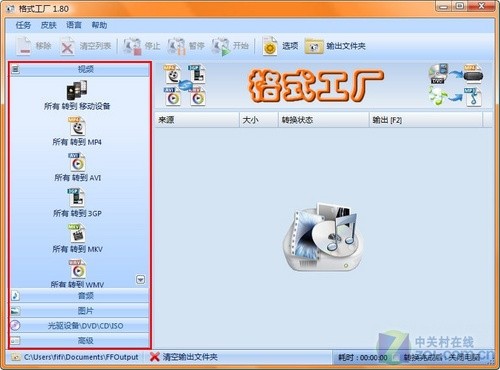Sort by the 大小 column header

point(259,120)
